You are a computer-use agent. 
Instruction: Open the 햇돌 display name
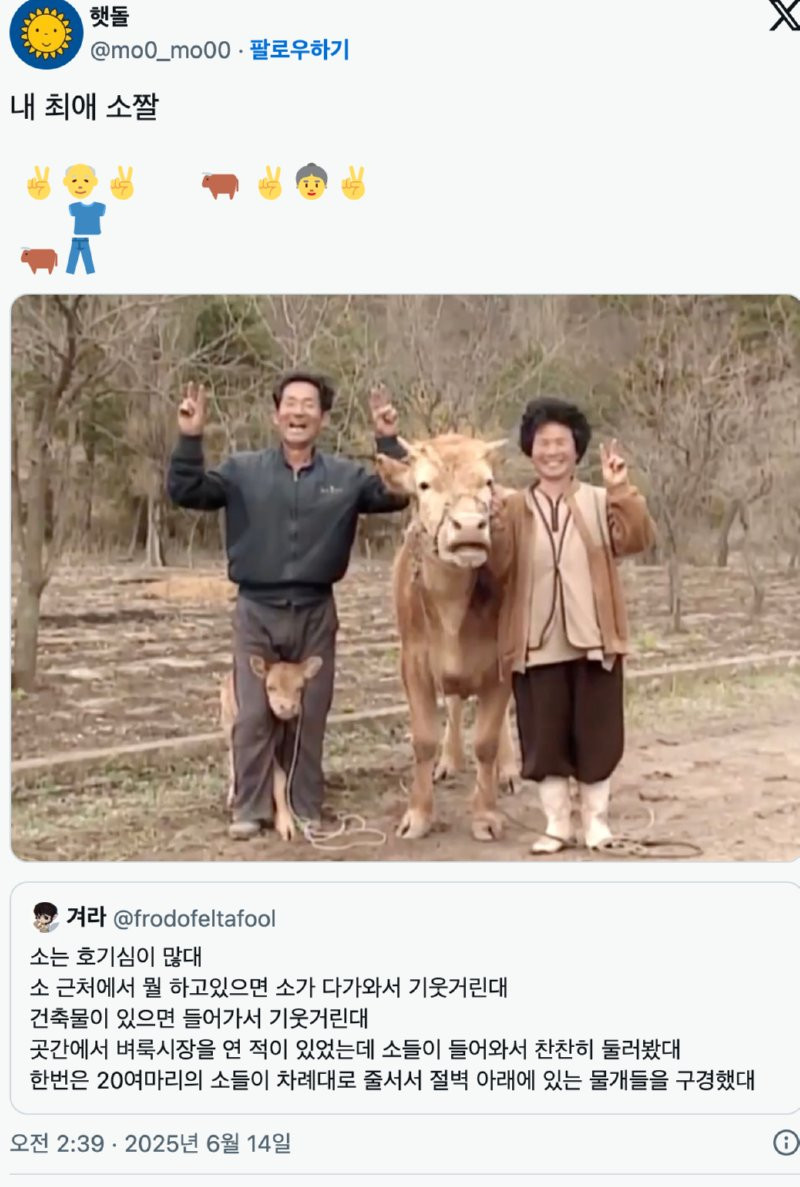[110, 15]
